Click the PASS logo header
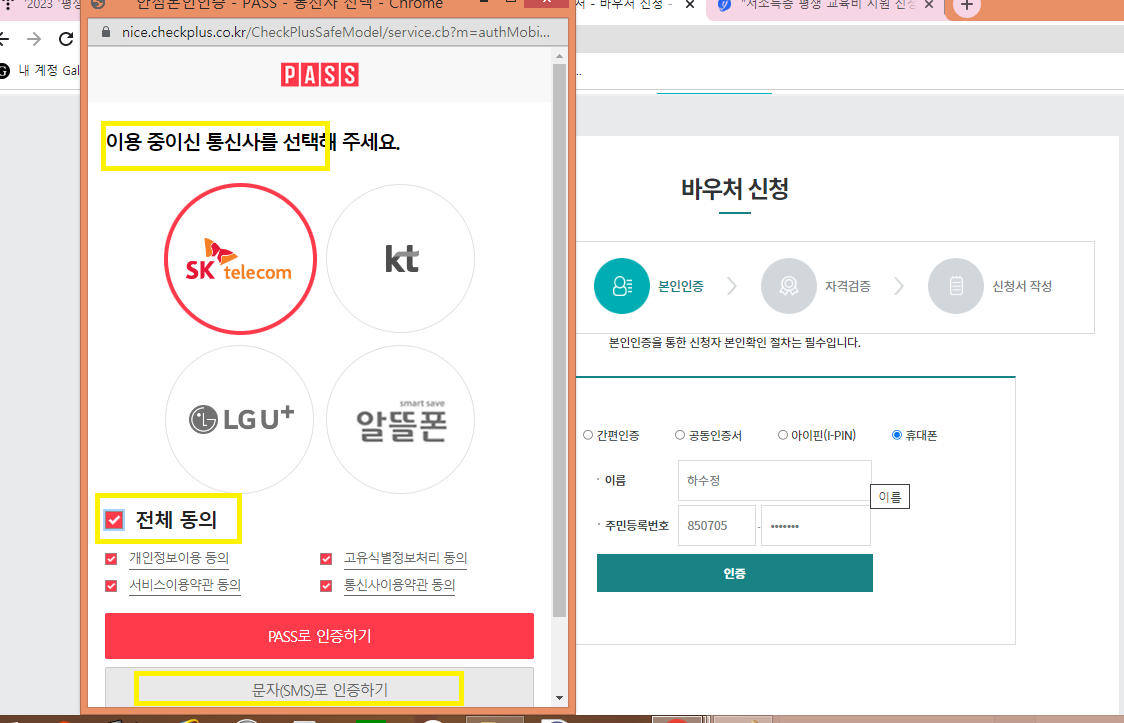The height and width of the screenshot is (723, 1124). click(x=320, y=75)
